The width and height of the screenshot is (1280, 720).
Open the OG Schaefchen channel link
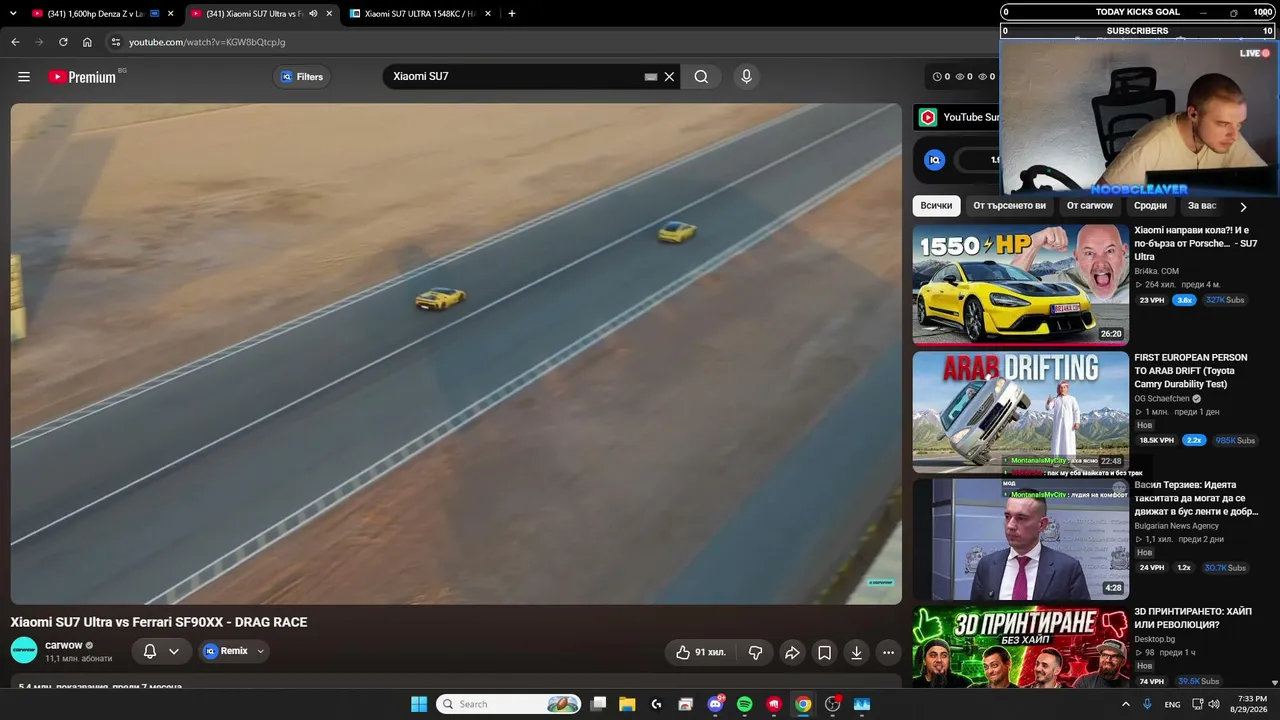point(1162,399)
